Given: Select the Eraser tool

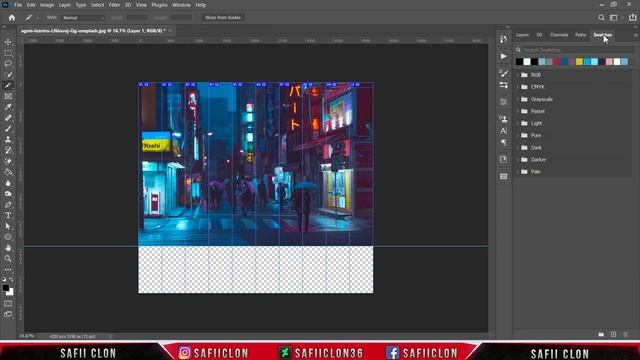Looking at the screenshot, I should (x=8, y=161).
